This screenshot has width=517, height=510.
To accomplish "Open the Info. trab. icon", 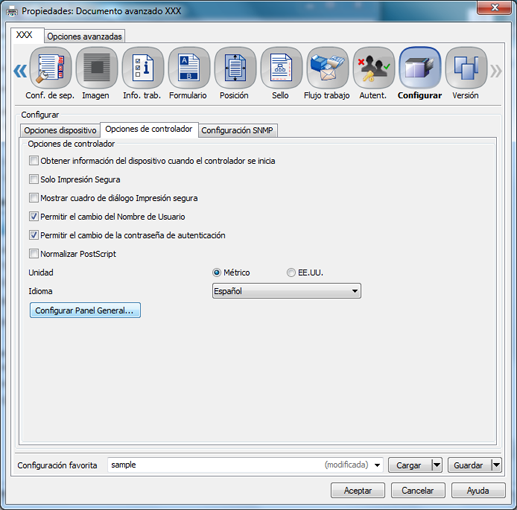I will point(143,68).
